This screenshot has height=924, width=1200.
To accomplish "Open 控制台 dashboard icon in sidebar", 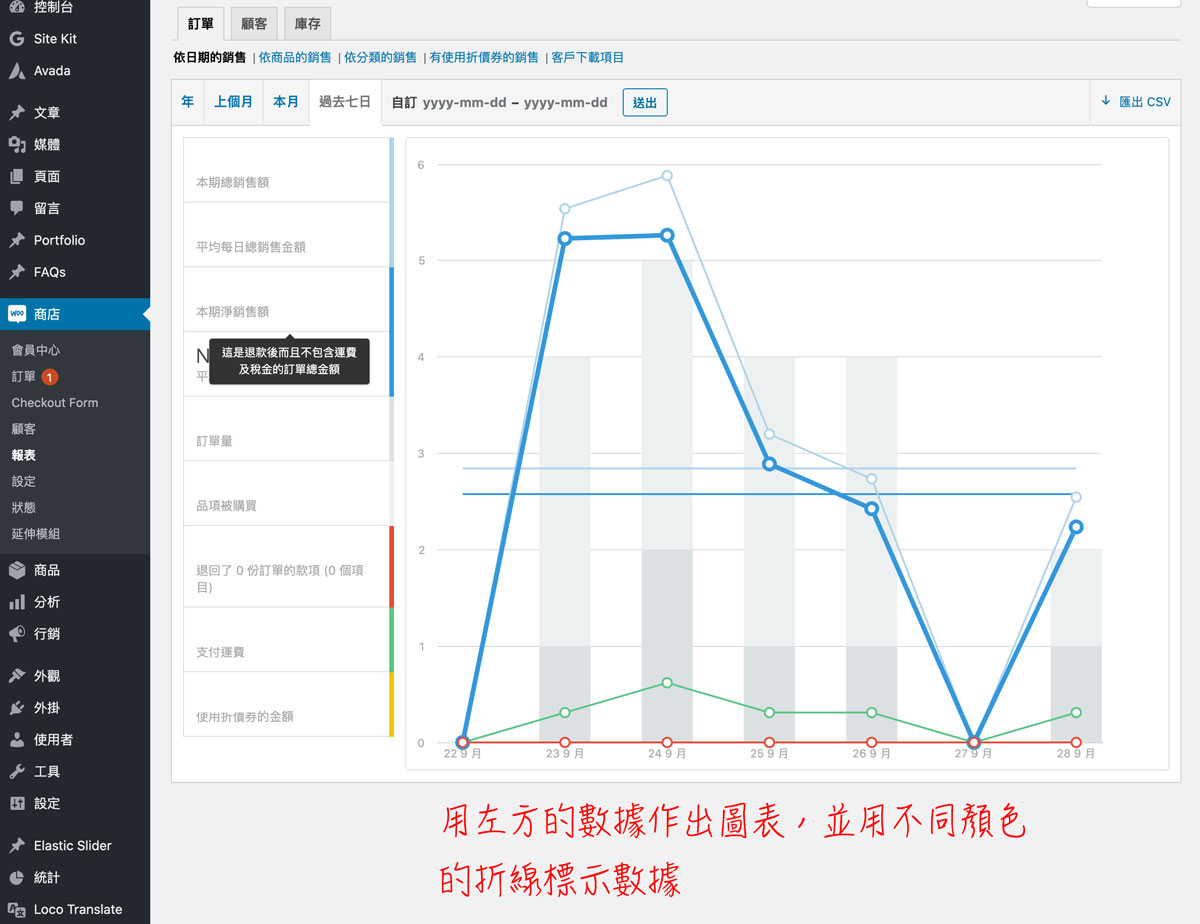I will [17, 7].
